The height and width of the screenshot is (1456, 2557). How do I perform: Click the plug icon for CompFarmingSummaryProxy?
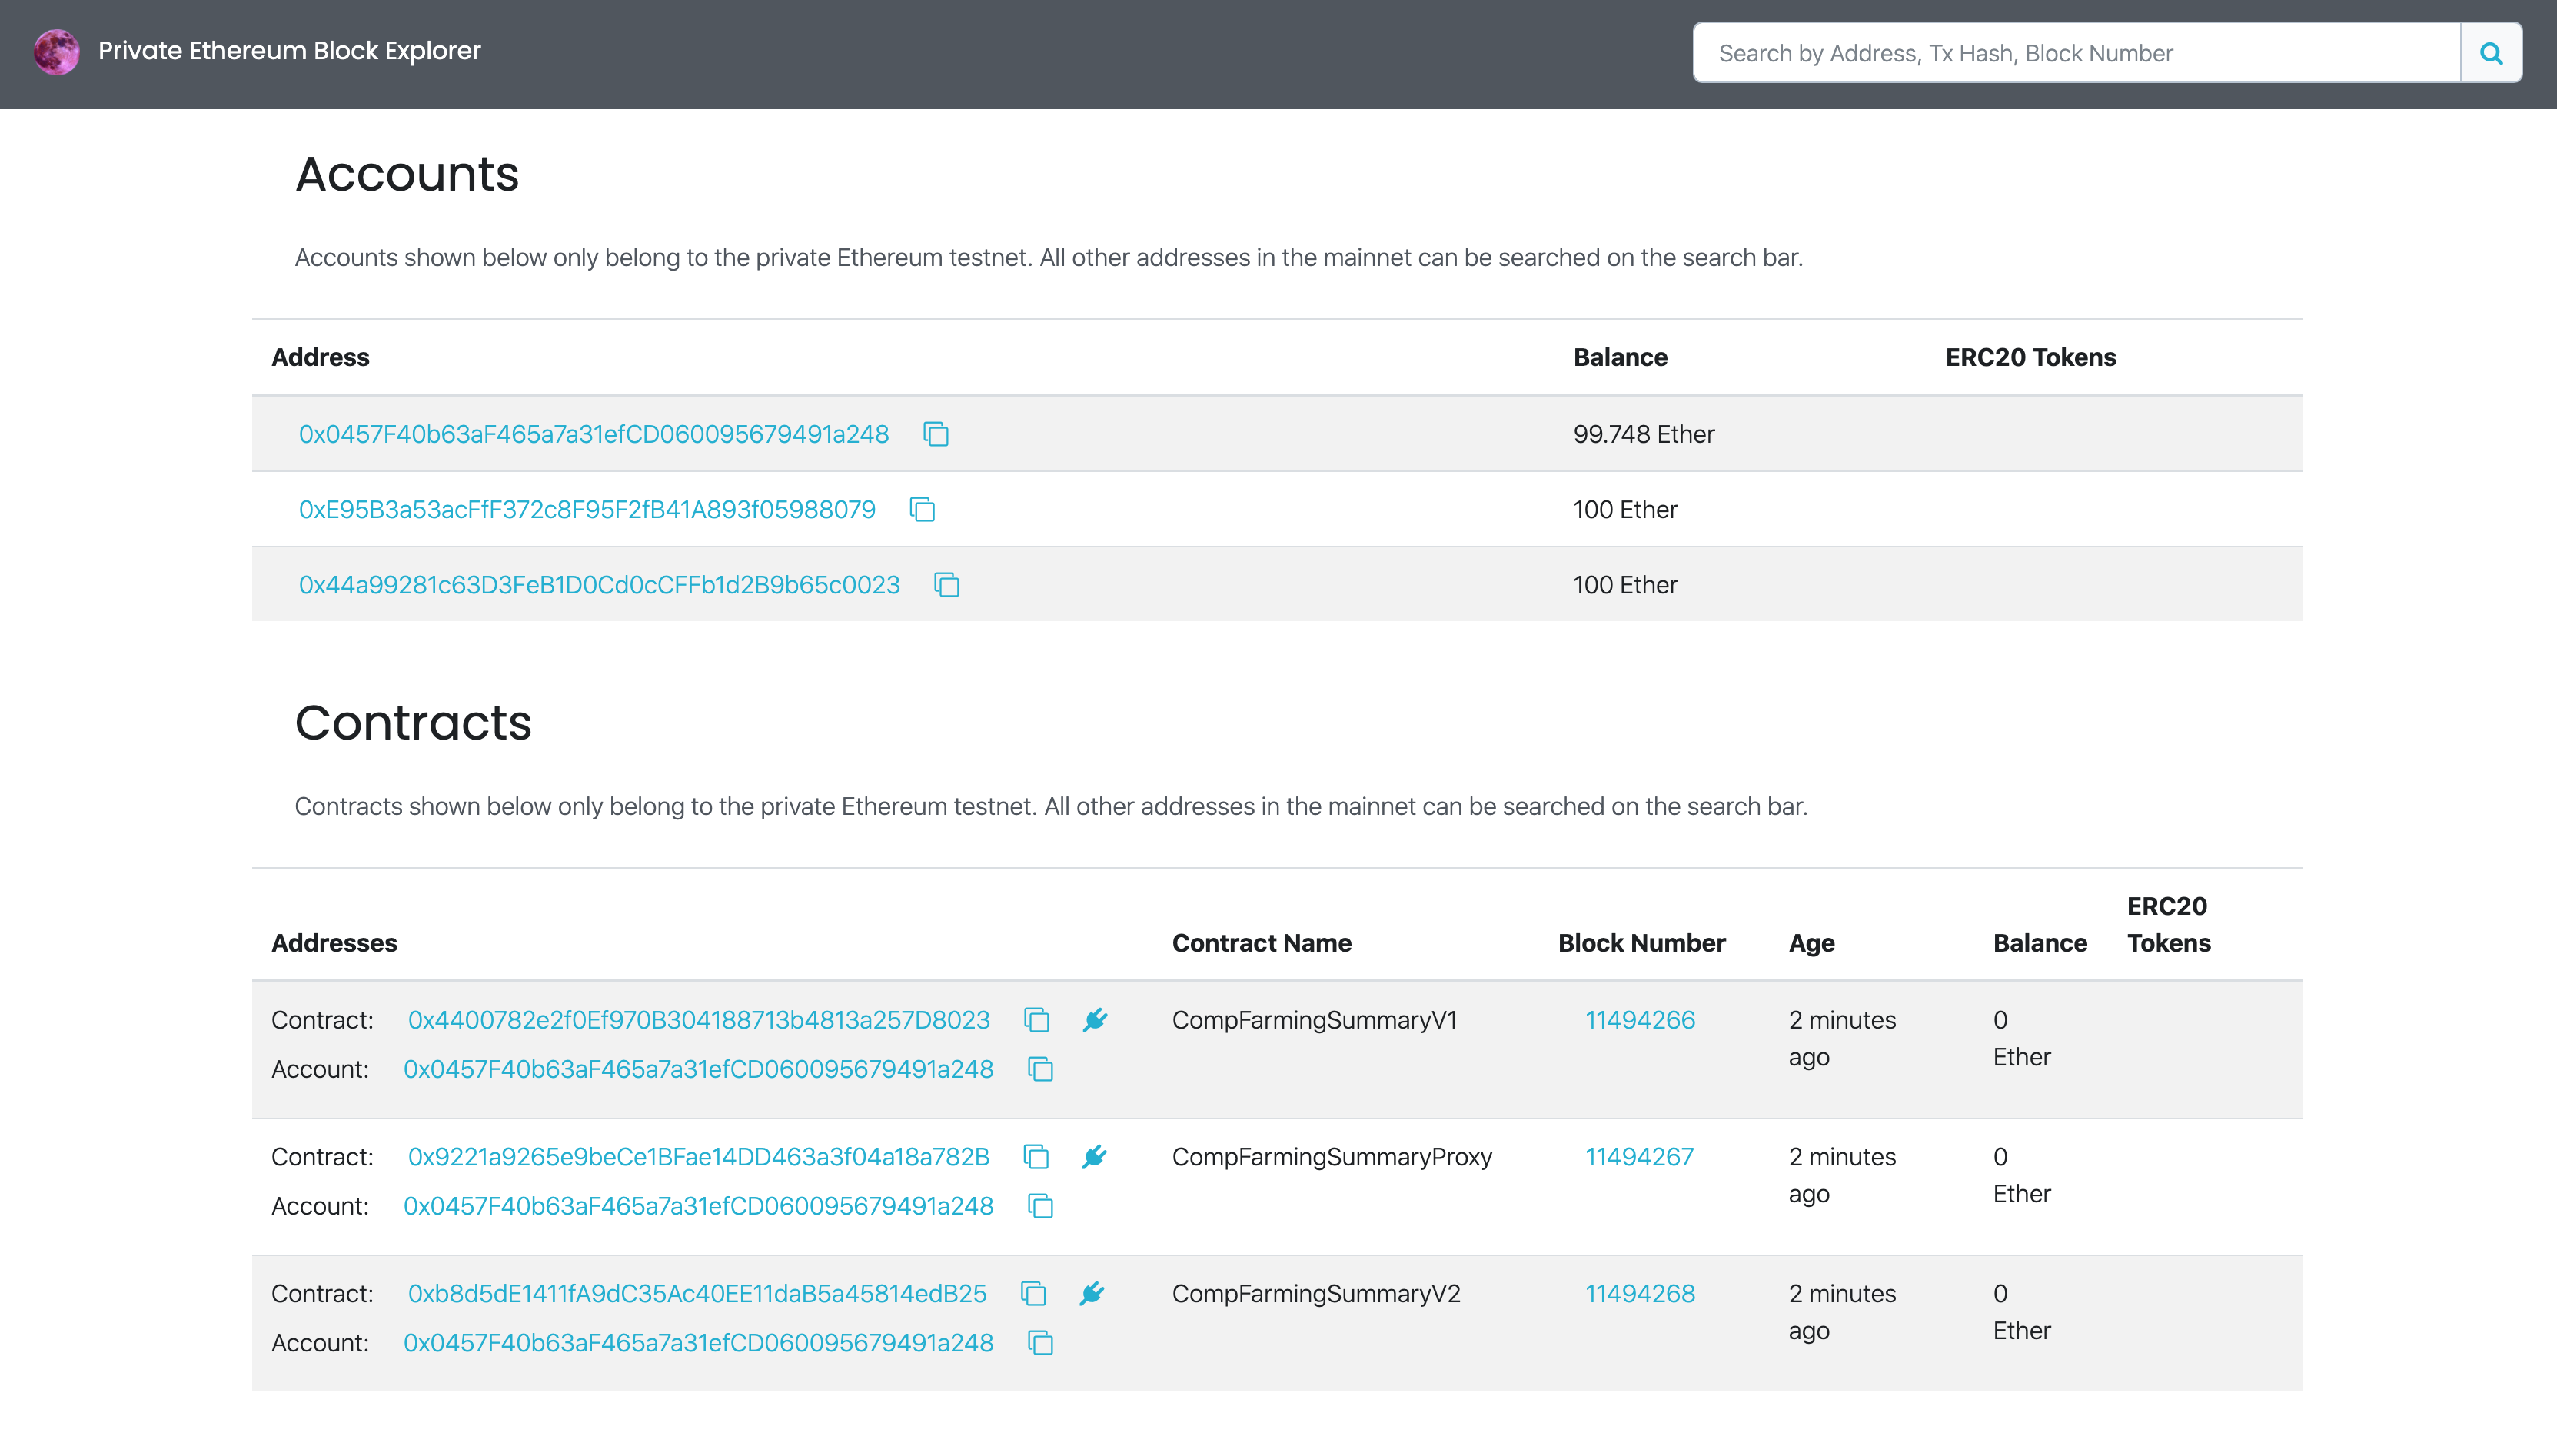tap(1095, 1157)
